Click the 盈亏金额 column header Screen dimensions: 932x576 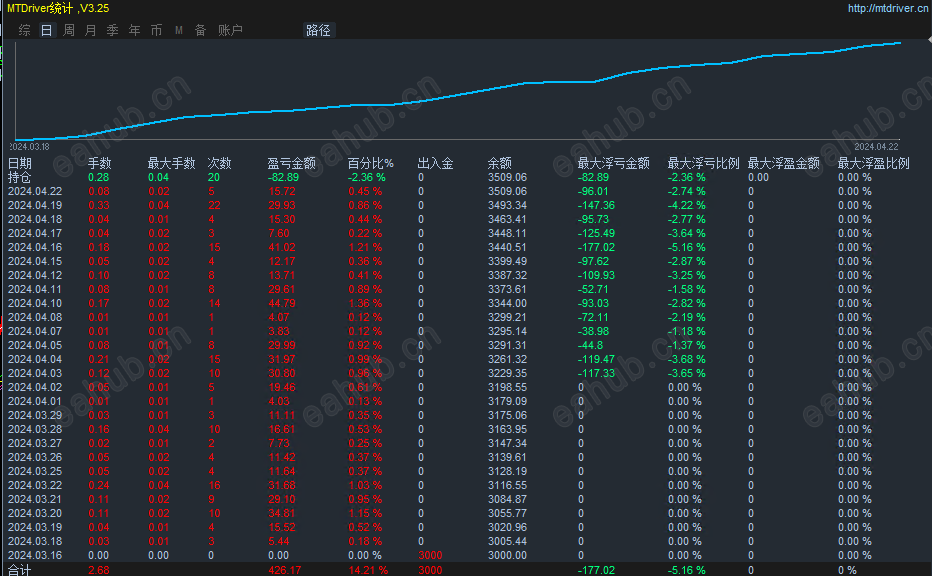pos(291,163)
